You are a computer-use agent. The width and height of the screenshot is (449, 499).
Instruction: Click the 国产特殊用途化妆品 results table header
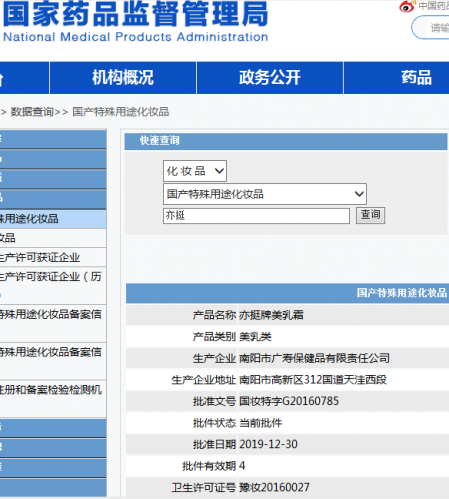tap(287, 293)
